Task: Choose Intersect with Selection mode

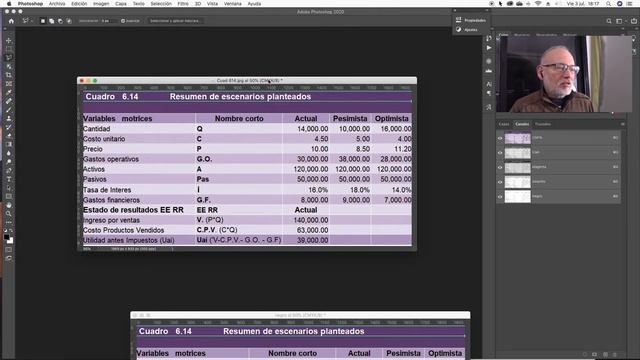Action: [69, 21]
